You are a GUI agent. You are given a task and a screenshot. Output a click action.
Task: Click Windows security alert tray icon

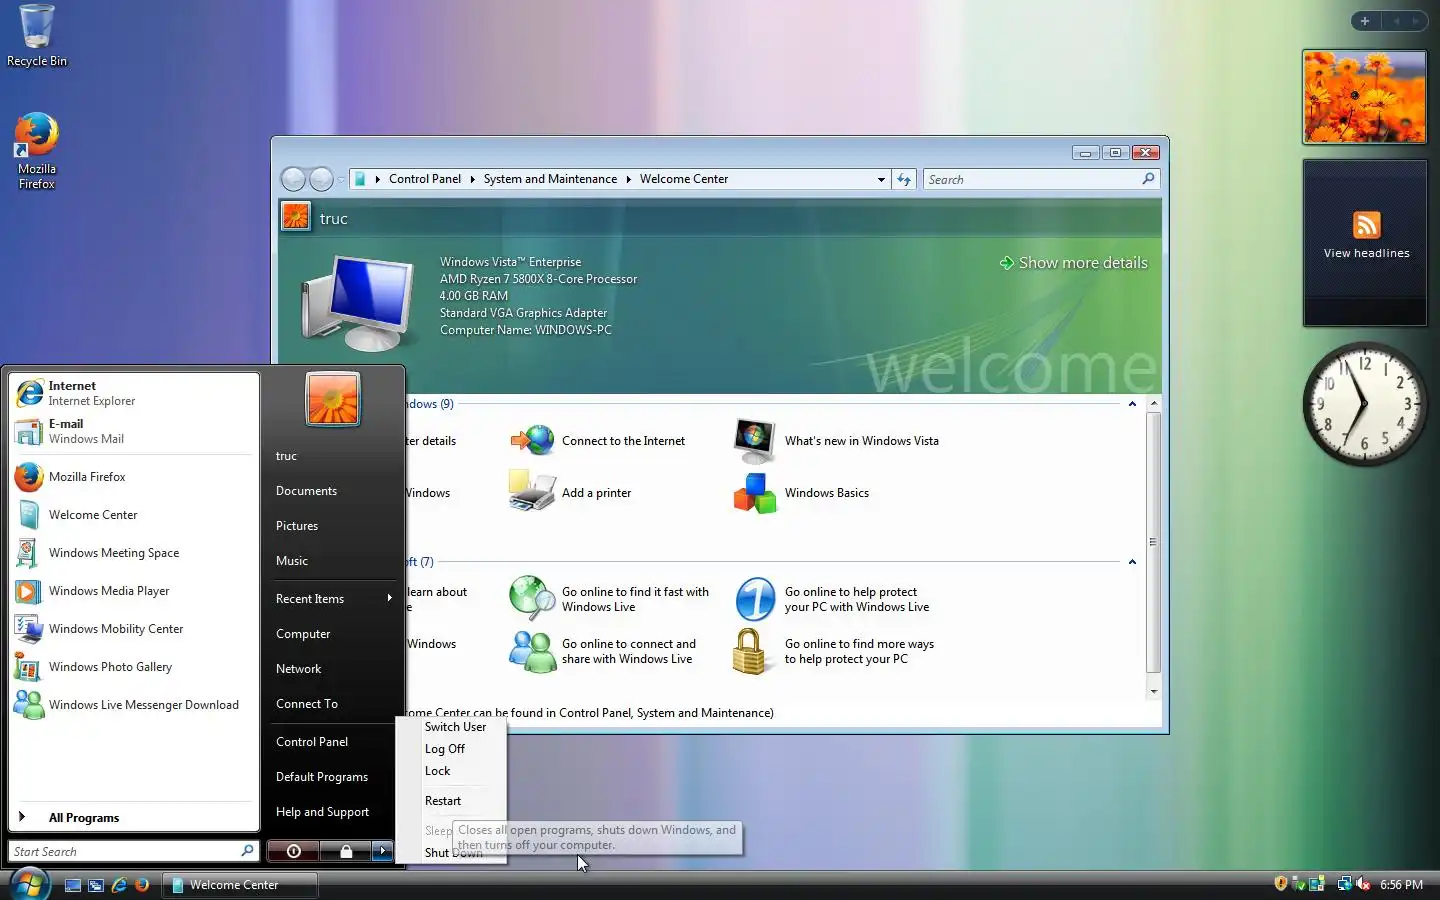click(1281, 884)
